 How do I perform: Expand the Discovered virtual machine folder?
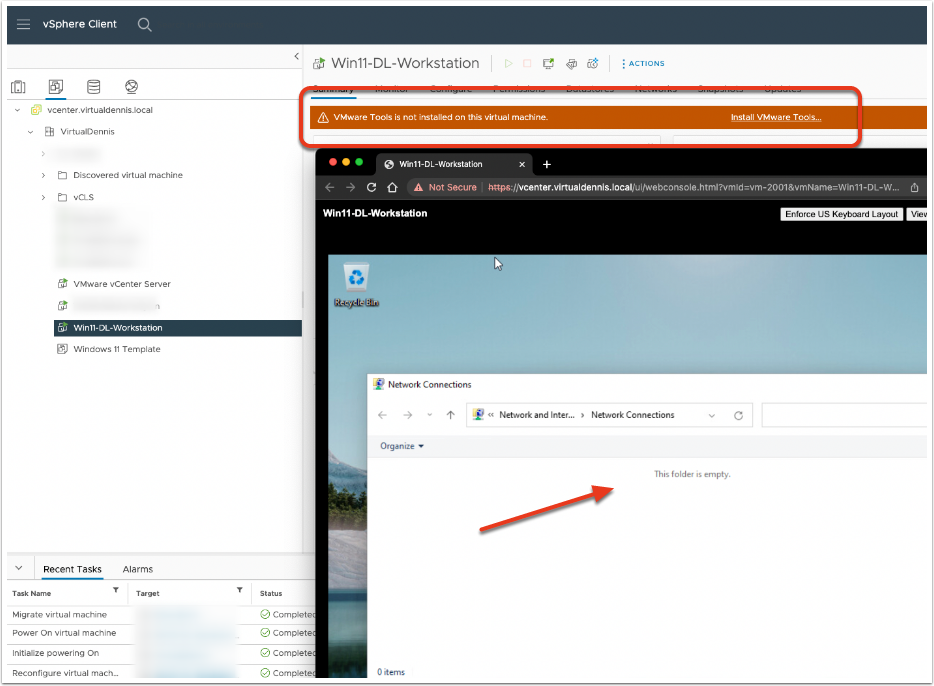43,175
